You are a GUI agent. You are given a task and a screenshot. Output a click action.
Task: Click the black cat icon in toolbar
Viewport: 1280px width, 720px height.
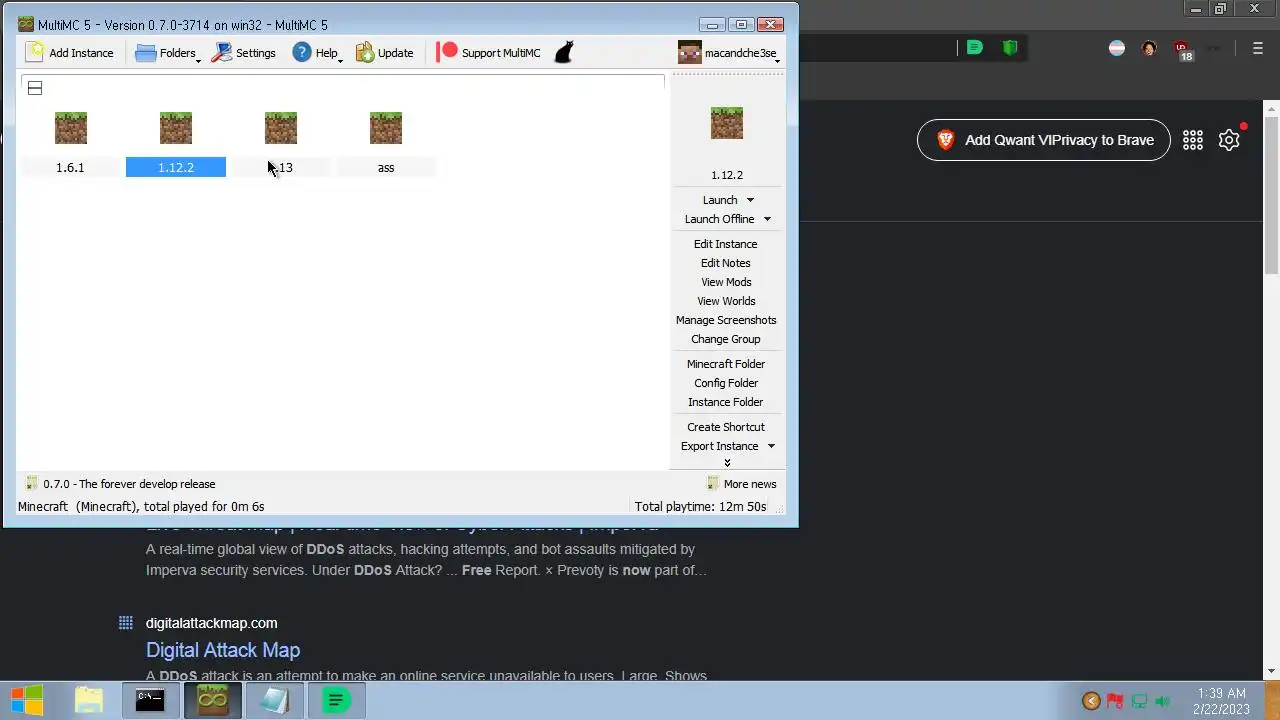pyautogui.click(x=564, y=53)
